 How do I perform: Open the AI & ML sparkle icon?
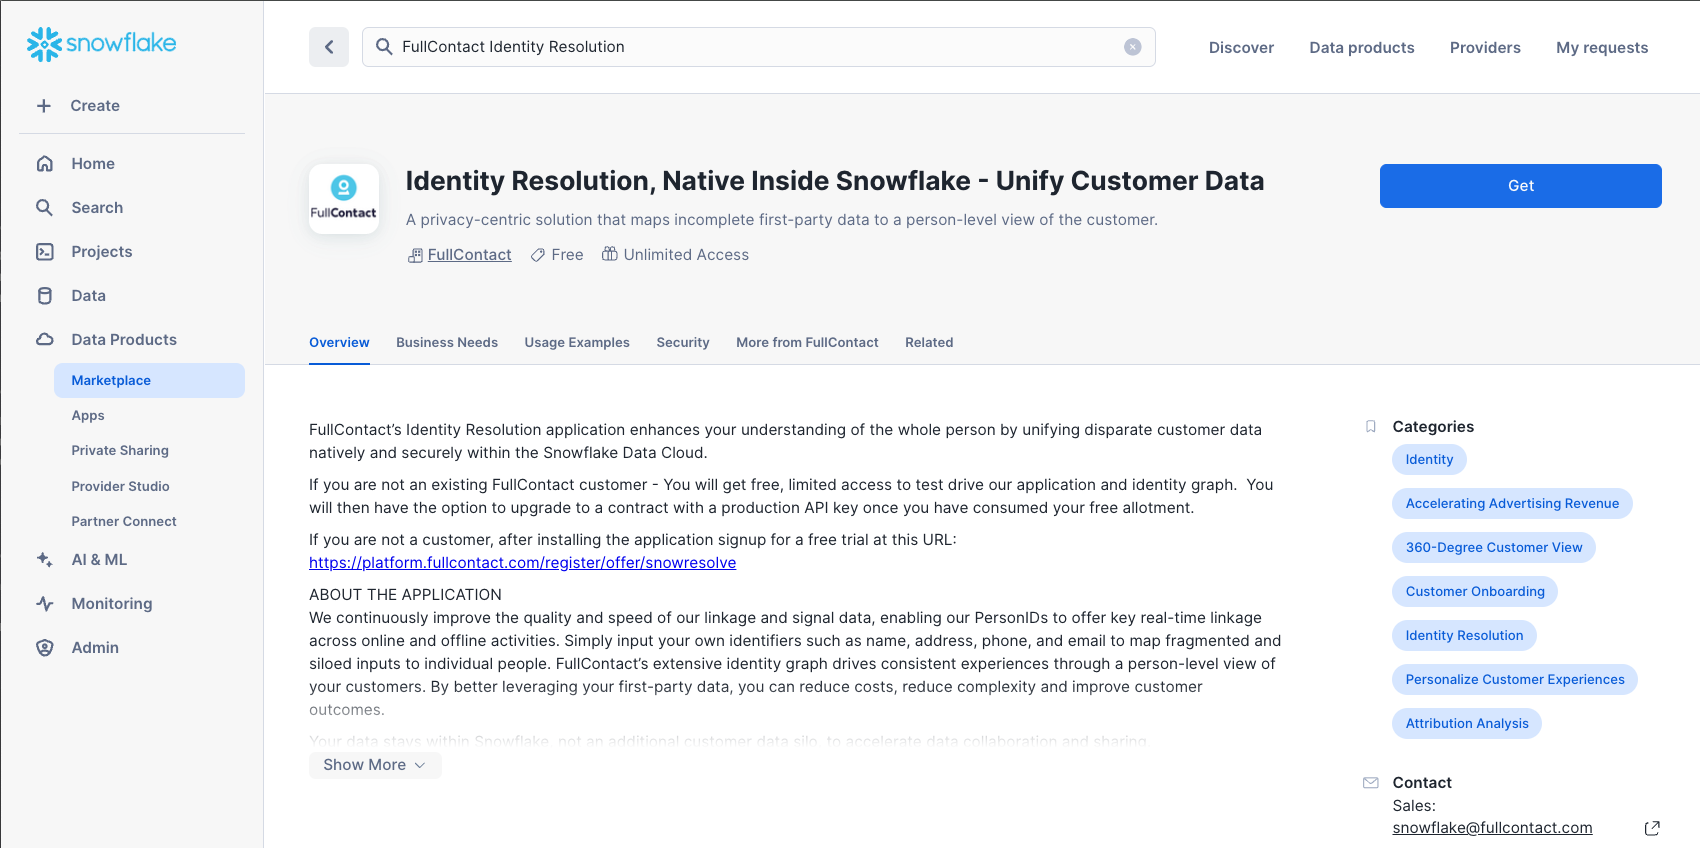click(45, 560)
